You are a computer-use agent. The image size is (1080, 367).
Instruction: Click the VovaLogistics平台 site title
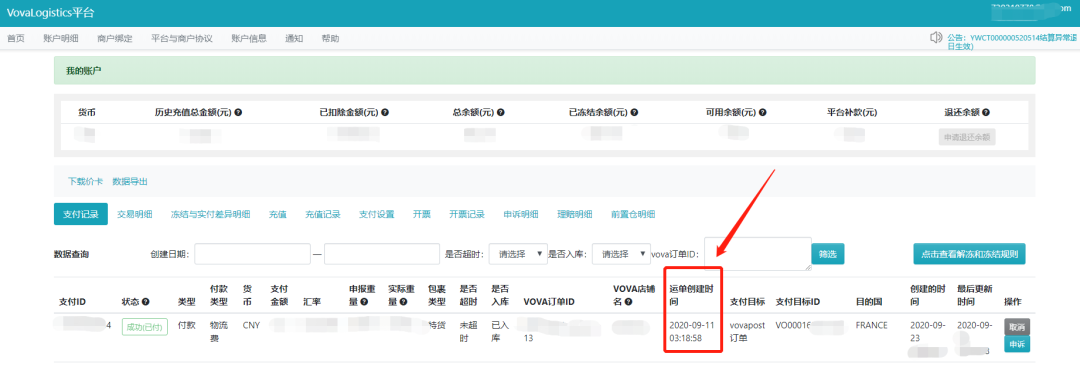point(51,12)
